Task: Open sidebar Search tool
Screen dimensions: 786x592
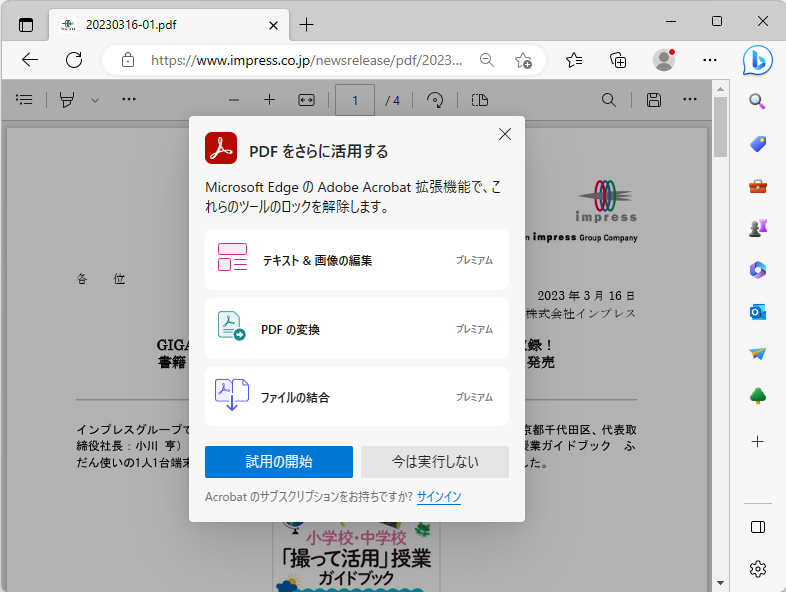Action: pos(757,102)
